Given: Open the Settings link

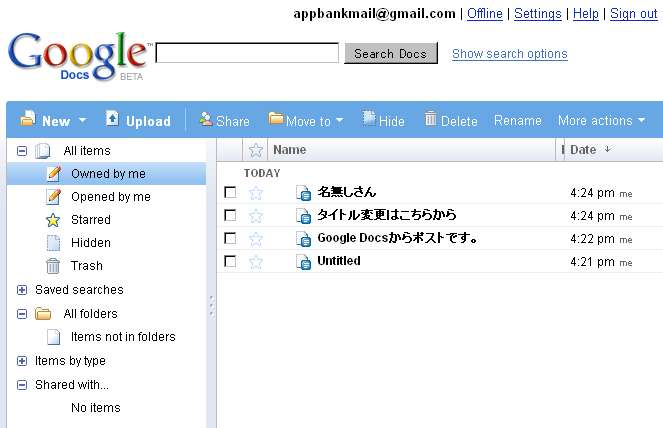Looking at the screenshot, I should (537, 14).
